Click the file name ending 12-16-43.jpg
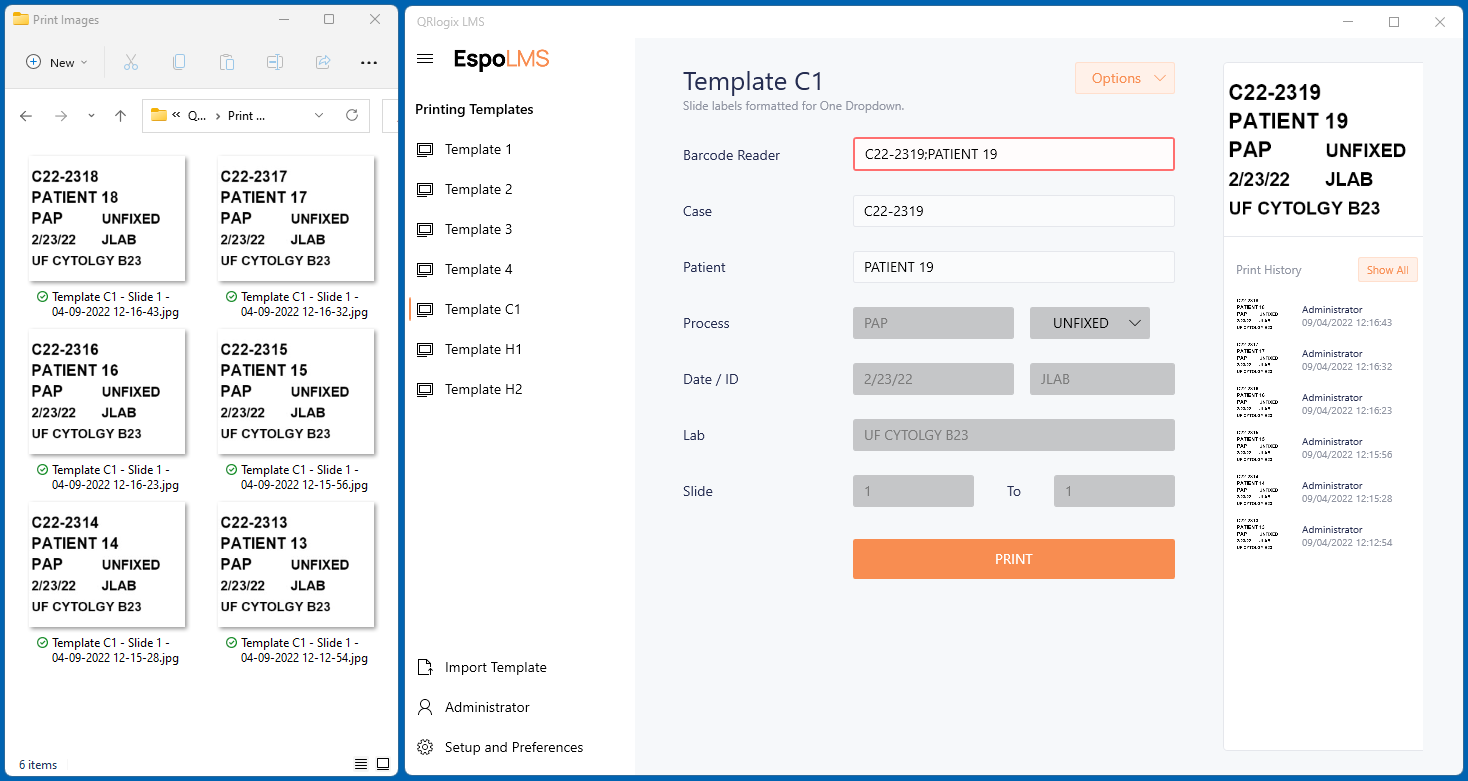1468x781 pixels. tap(115, 305)
